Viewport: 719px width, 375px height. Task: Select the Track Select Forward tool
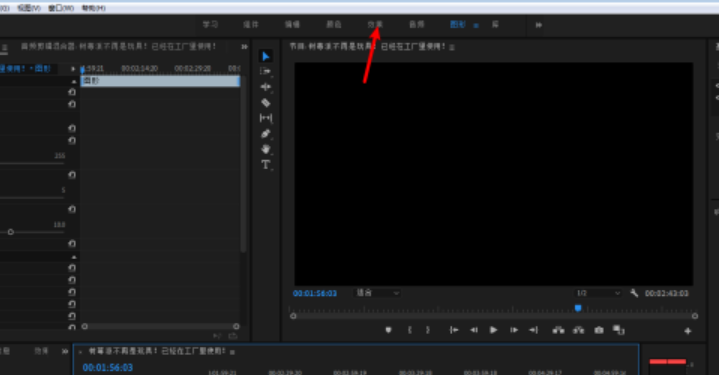click(265, 72)
